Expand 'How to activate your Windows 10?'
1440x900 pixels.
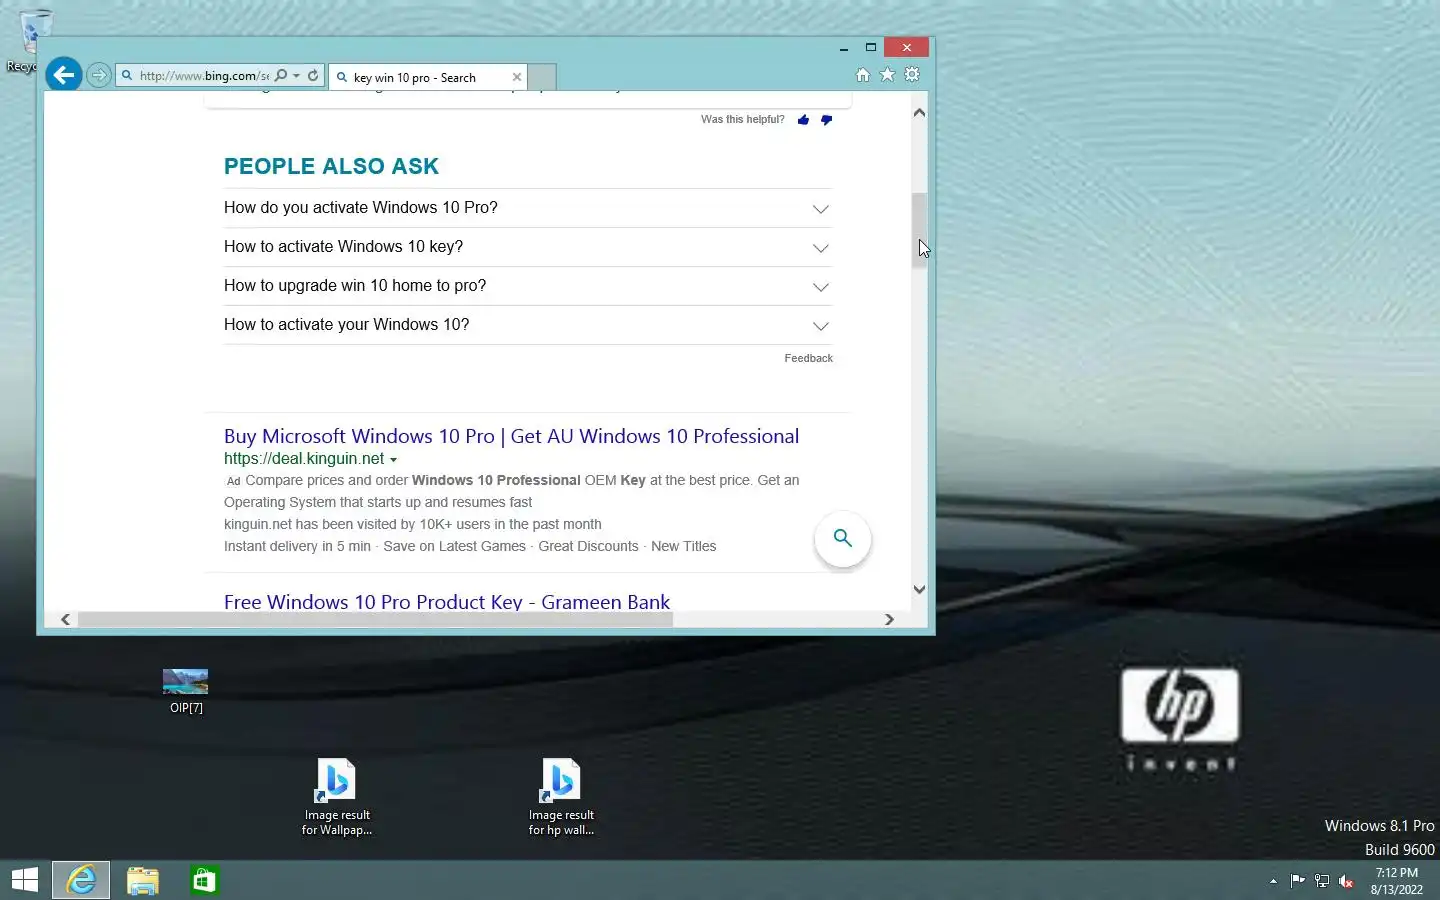(x=528, y=325)
